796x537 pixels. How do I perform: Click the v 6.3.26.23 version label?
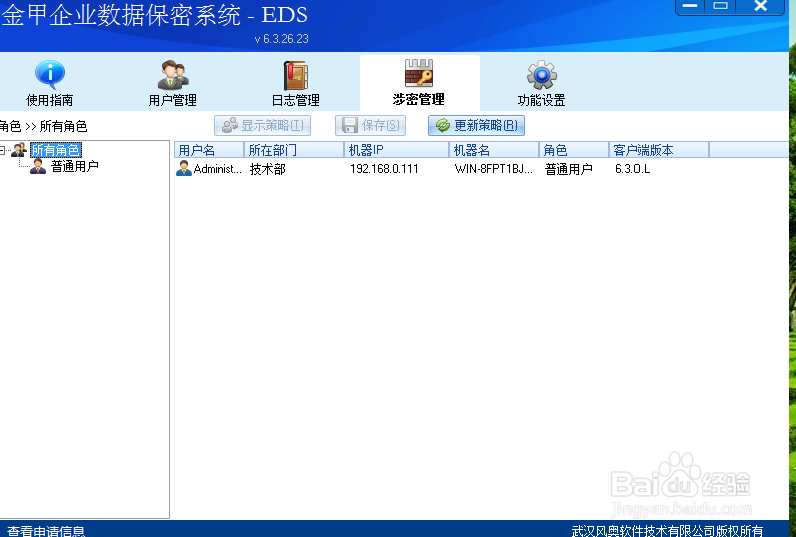[x=281, y=39]
